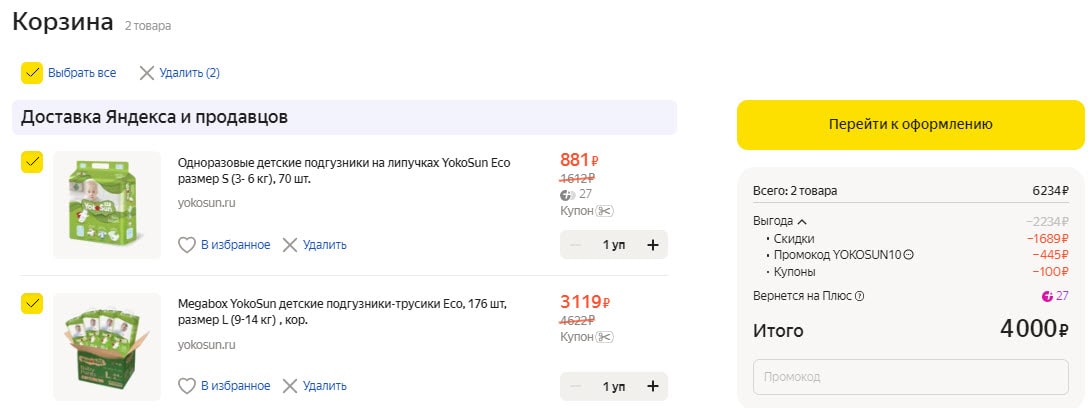Open the size S diapers product thumbnail
Image resolution: width=1090 pixels, height=408 pixels.
tap(107, 205)
